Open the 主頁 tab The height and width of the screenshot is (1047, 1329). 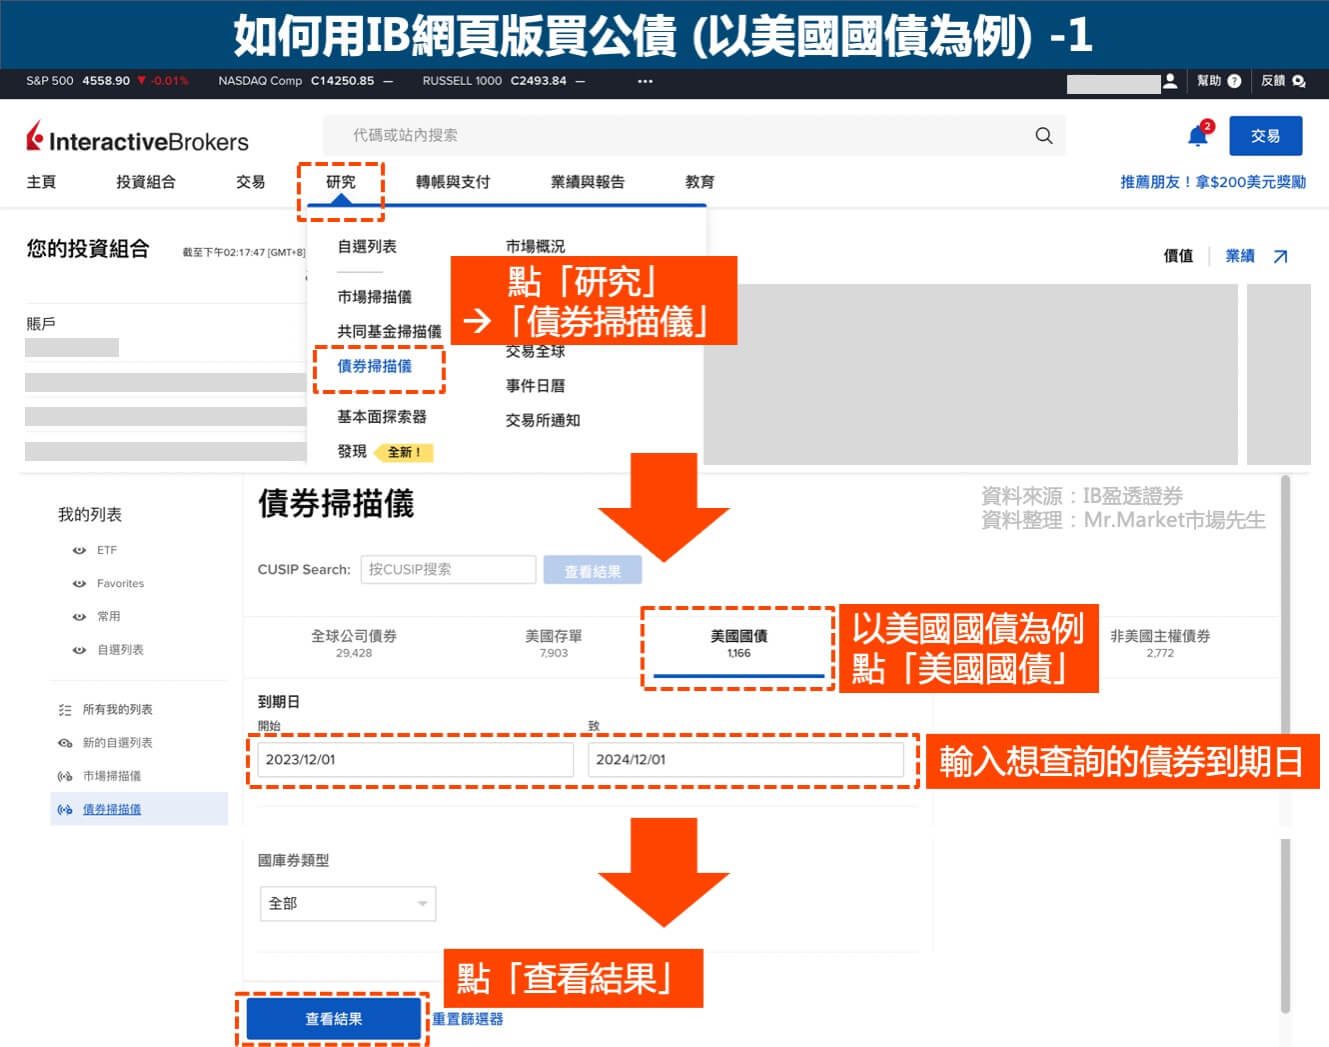tap(41, 182)
